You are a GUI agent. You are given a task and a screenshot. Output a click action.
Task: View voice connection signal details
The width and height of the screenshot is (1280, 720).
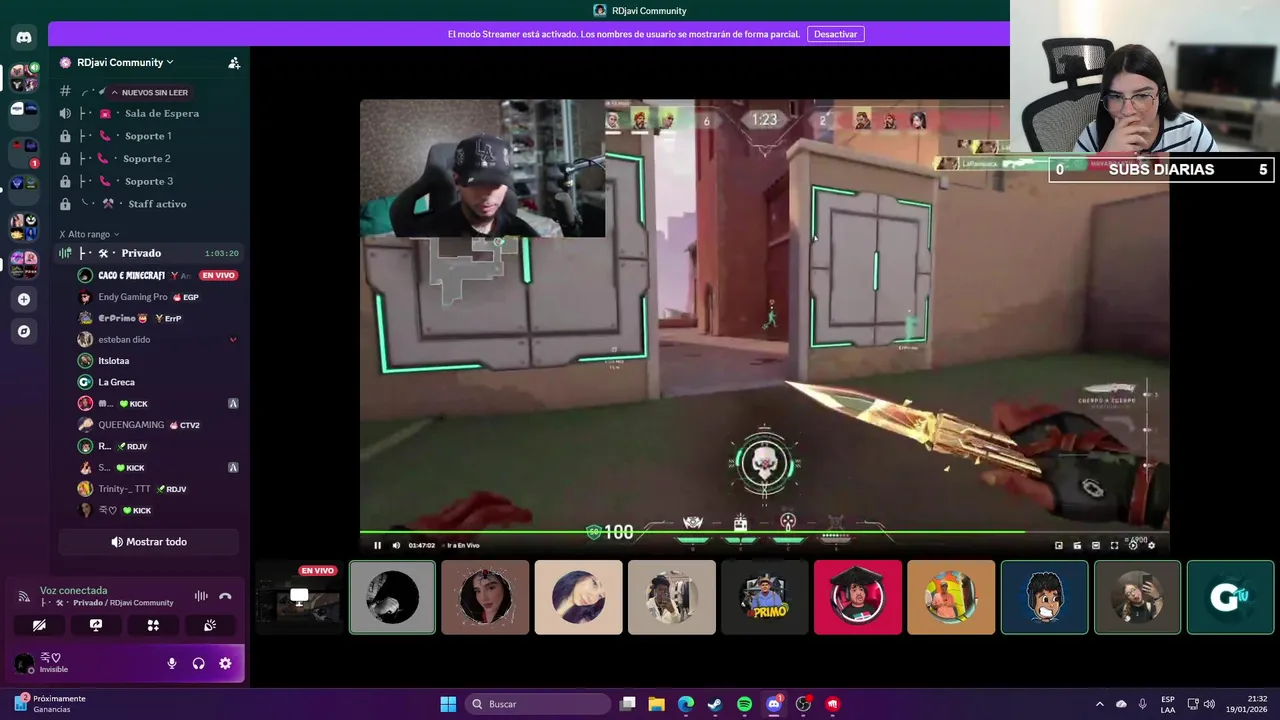tap(24, 596)
